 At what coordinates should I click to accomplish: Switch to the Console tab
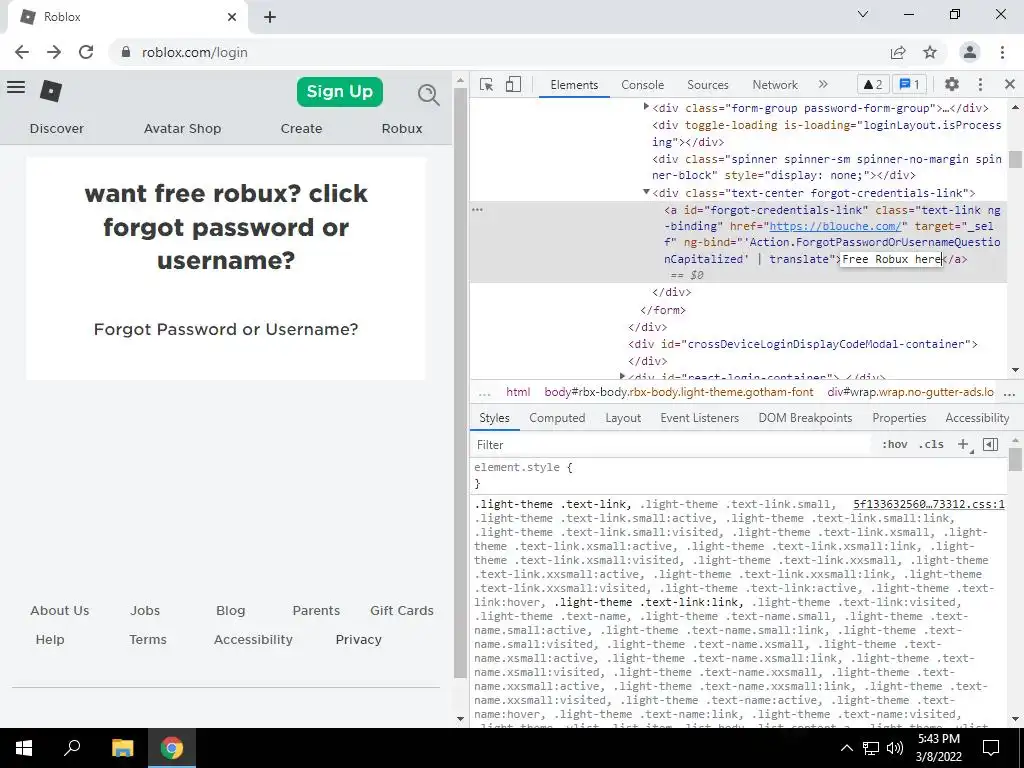[643, 85]
